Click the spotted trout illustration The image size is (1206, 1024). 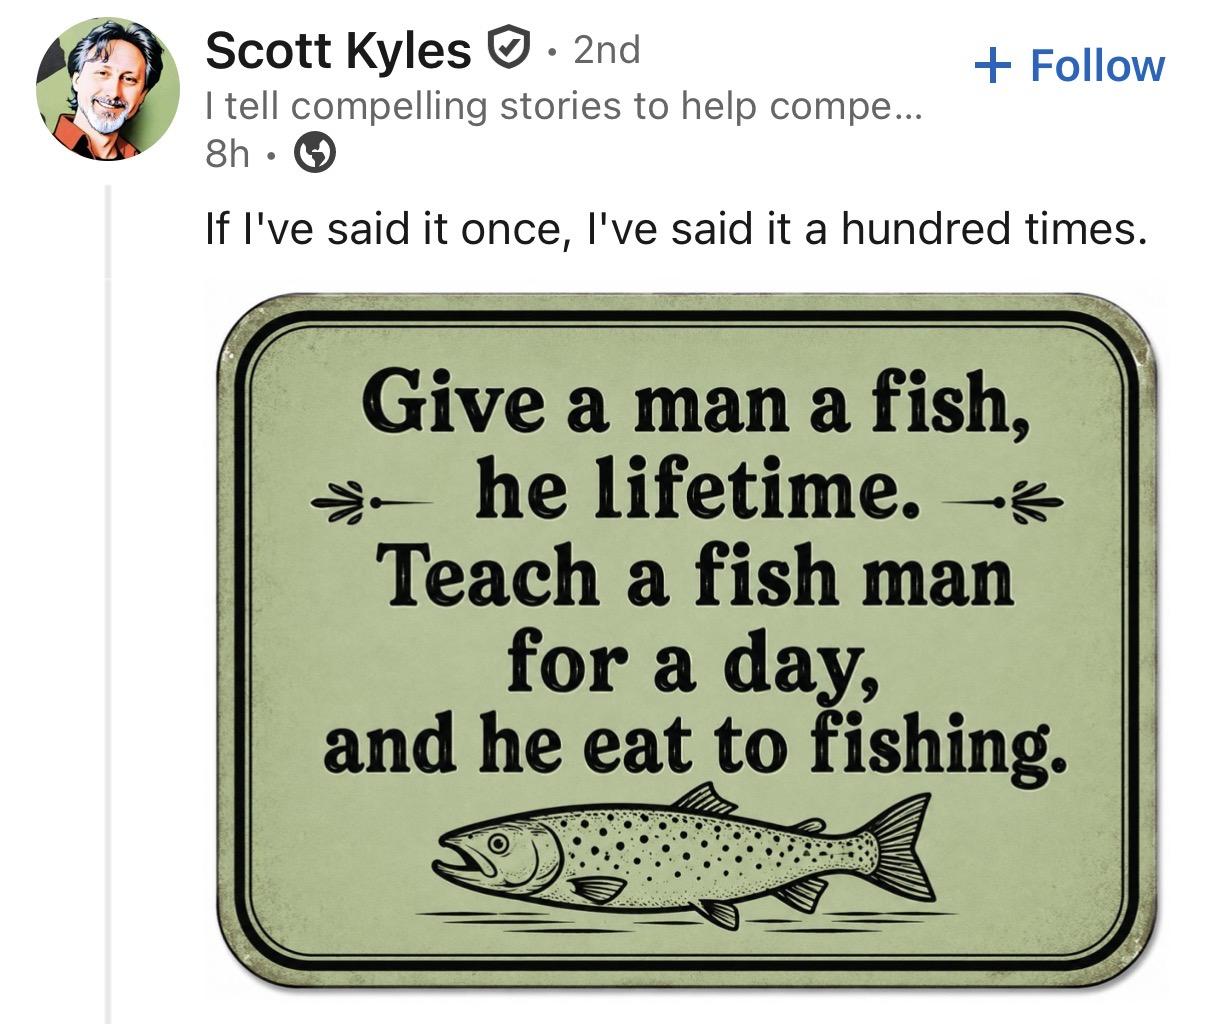pos(684,853)
